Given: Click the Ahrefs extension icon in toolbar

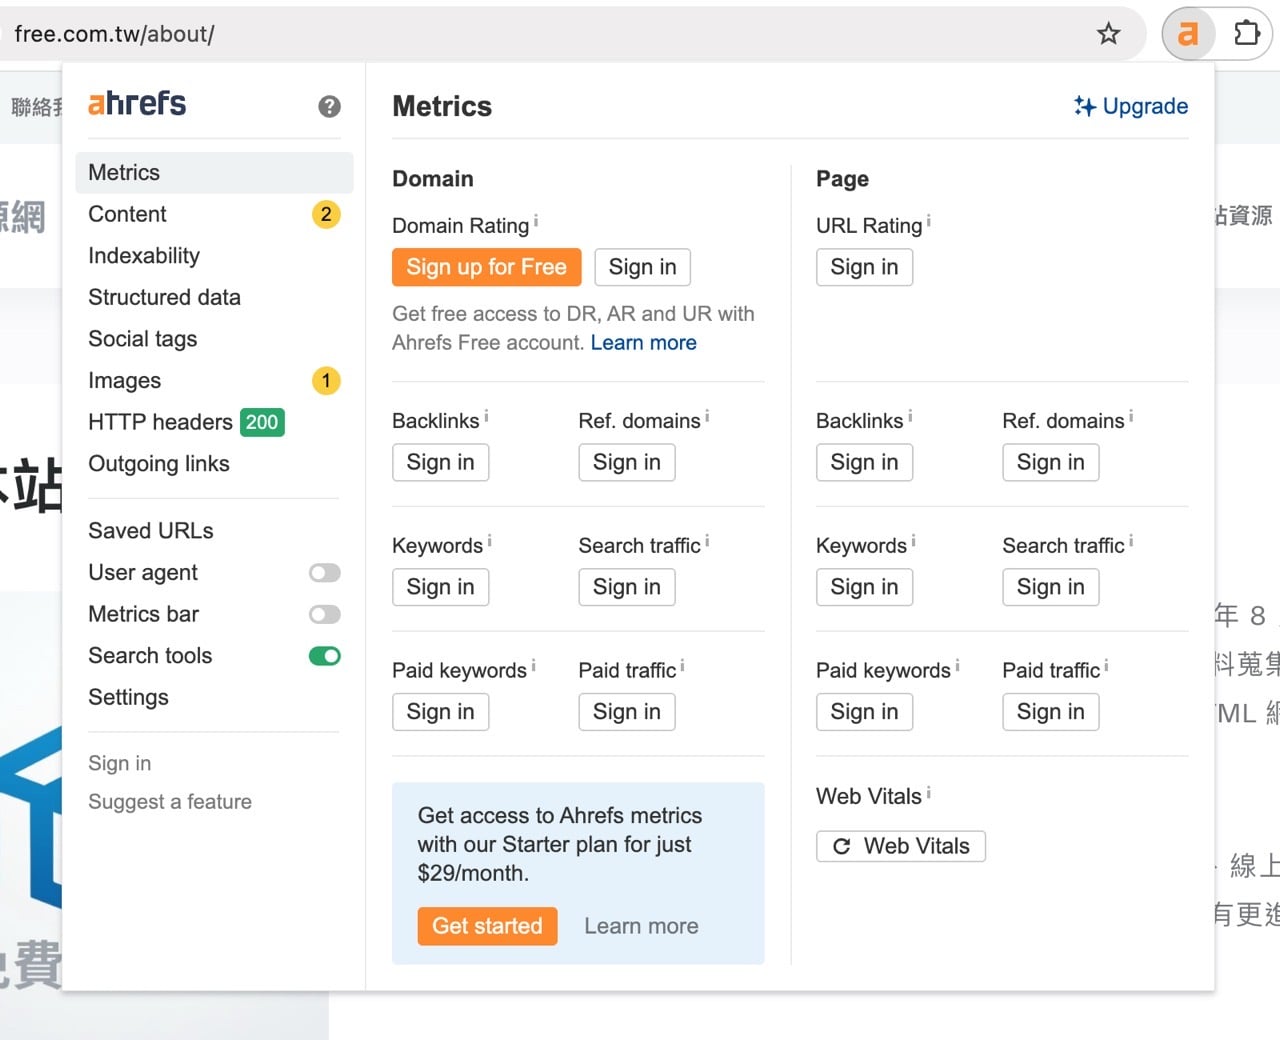Looking at the screenshot, I should click(1187, 34).
